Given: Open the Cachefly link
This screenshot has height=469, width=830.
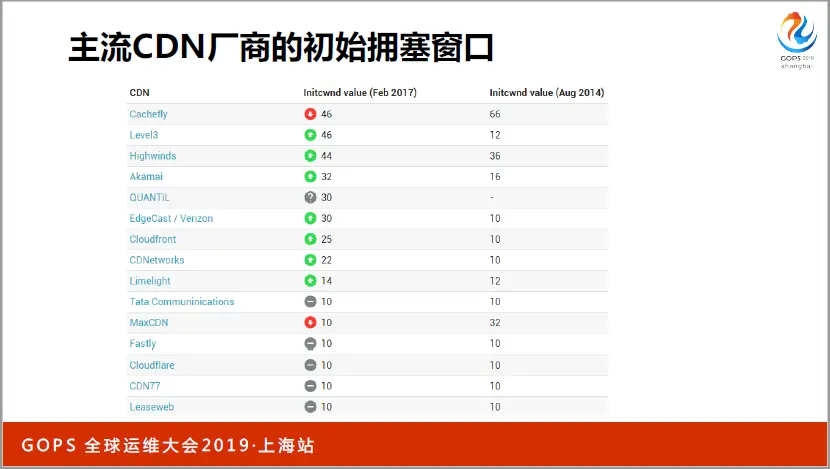Looking at the screenshot, I should [148, 114].
